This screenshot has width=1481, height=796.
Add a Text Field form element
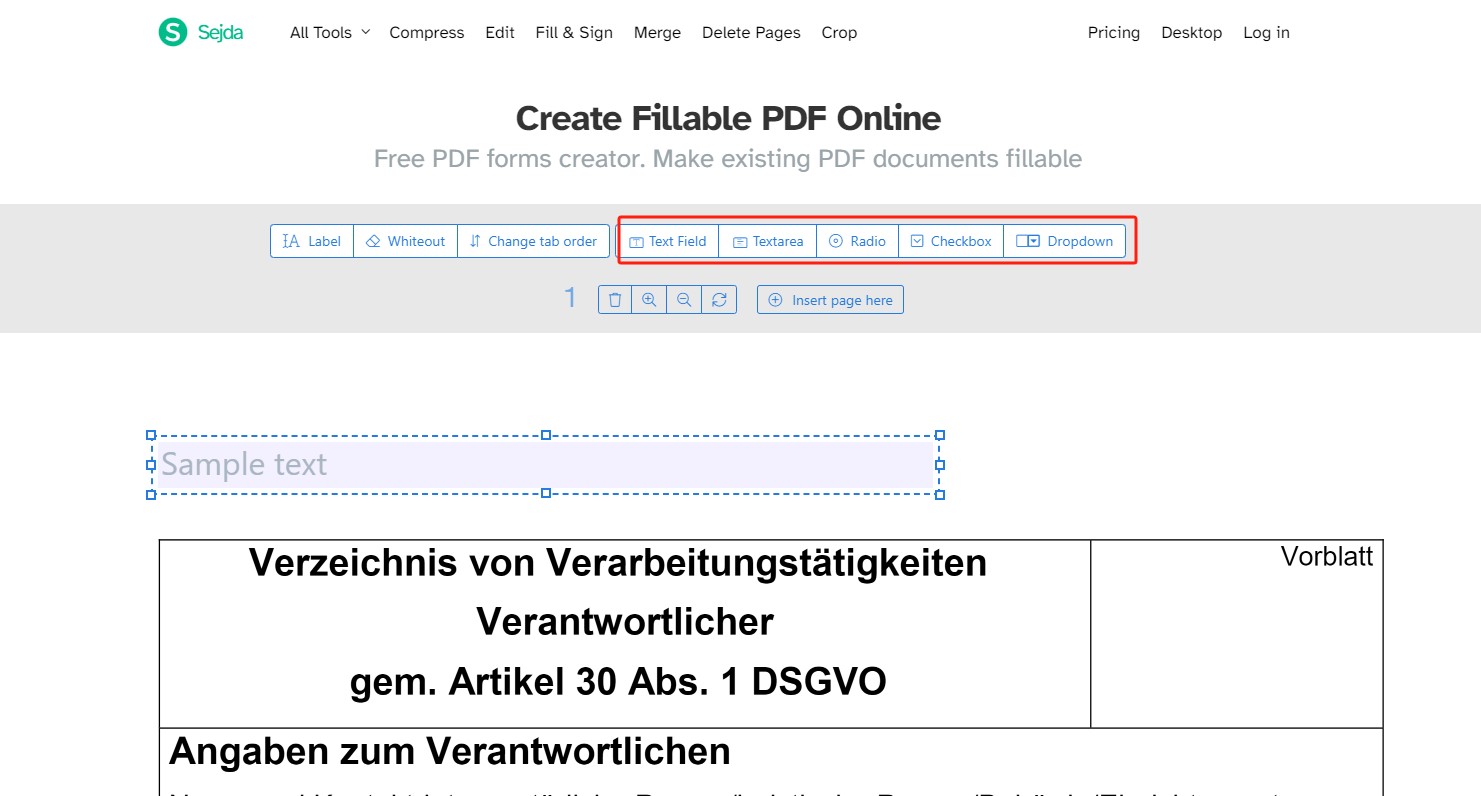(667, 241)
